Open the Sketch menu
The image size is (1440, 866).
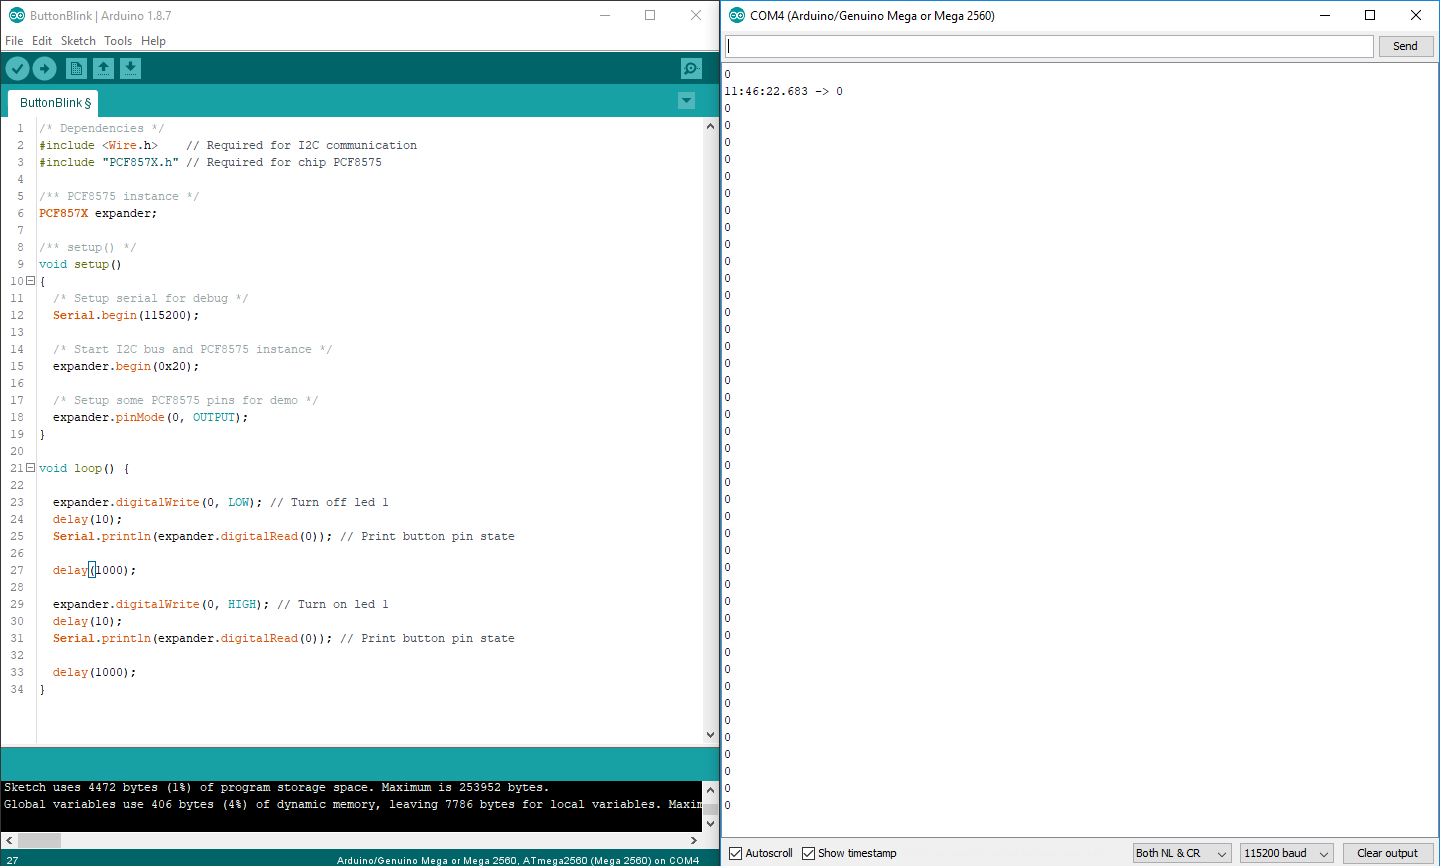pos(78,41)
